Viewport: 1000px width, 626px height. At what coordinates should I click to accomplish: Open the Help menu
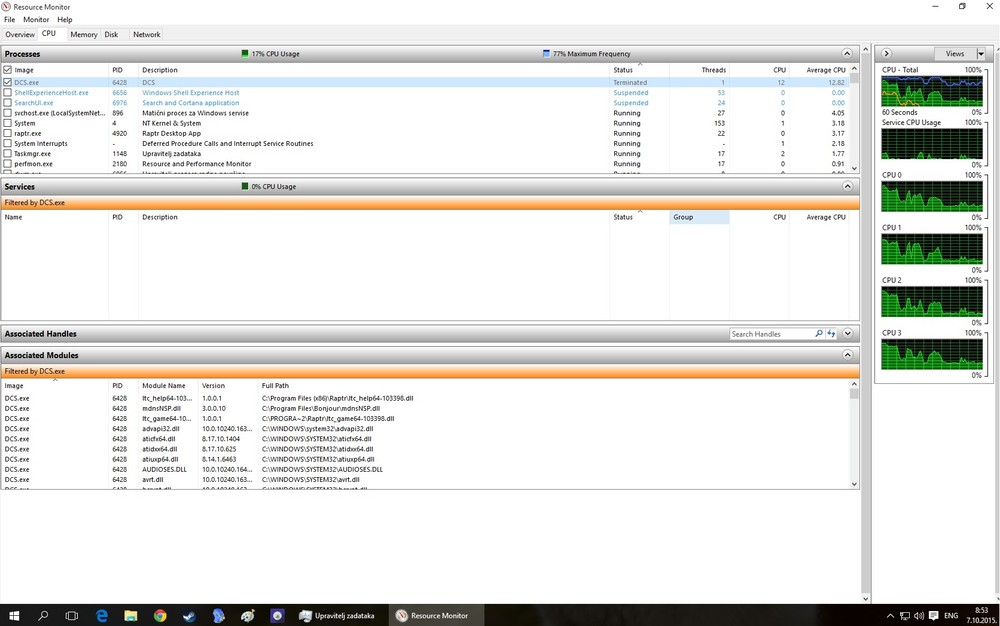[64, 20]
